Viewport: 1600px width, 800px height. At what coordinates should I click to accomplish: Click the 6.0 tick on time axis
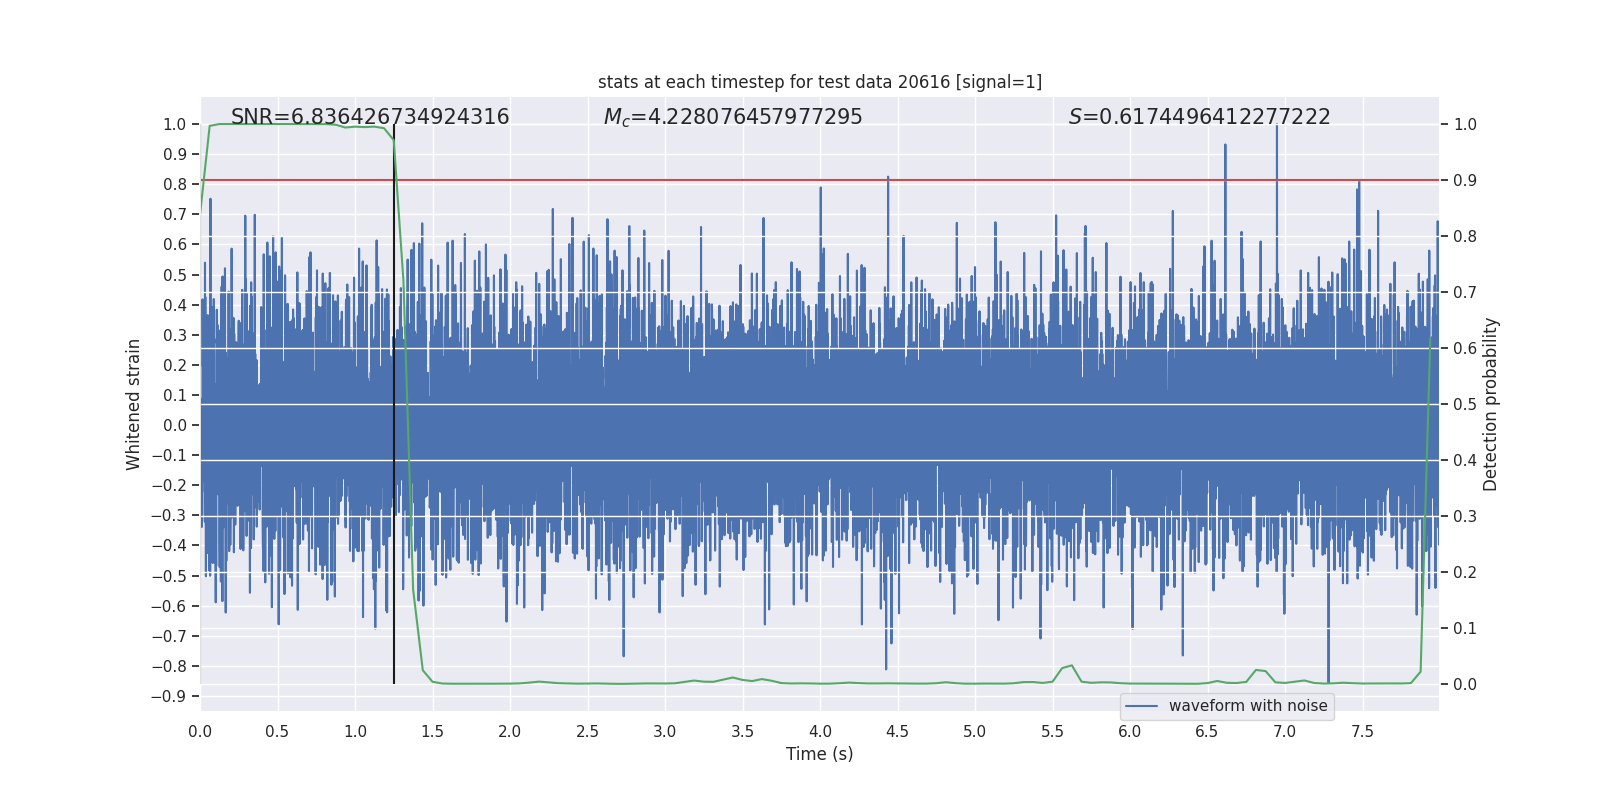[1130, 731]
